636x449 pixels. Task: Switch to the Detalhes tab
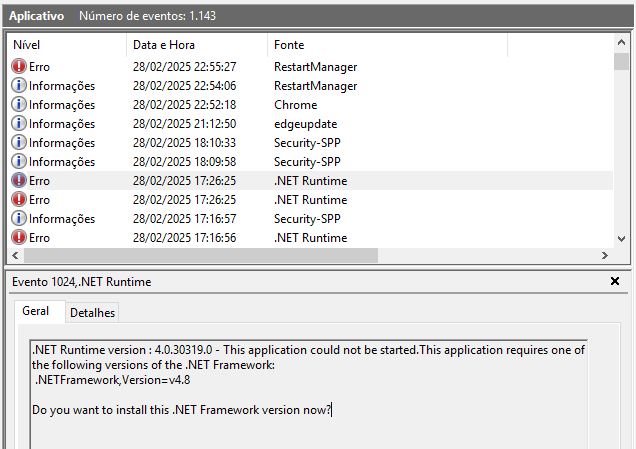point(92,313)
